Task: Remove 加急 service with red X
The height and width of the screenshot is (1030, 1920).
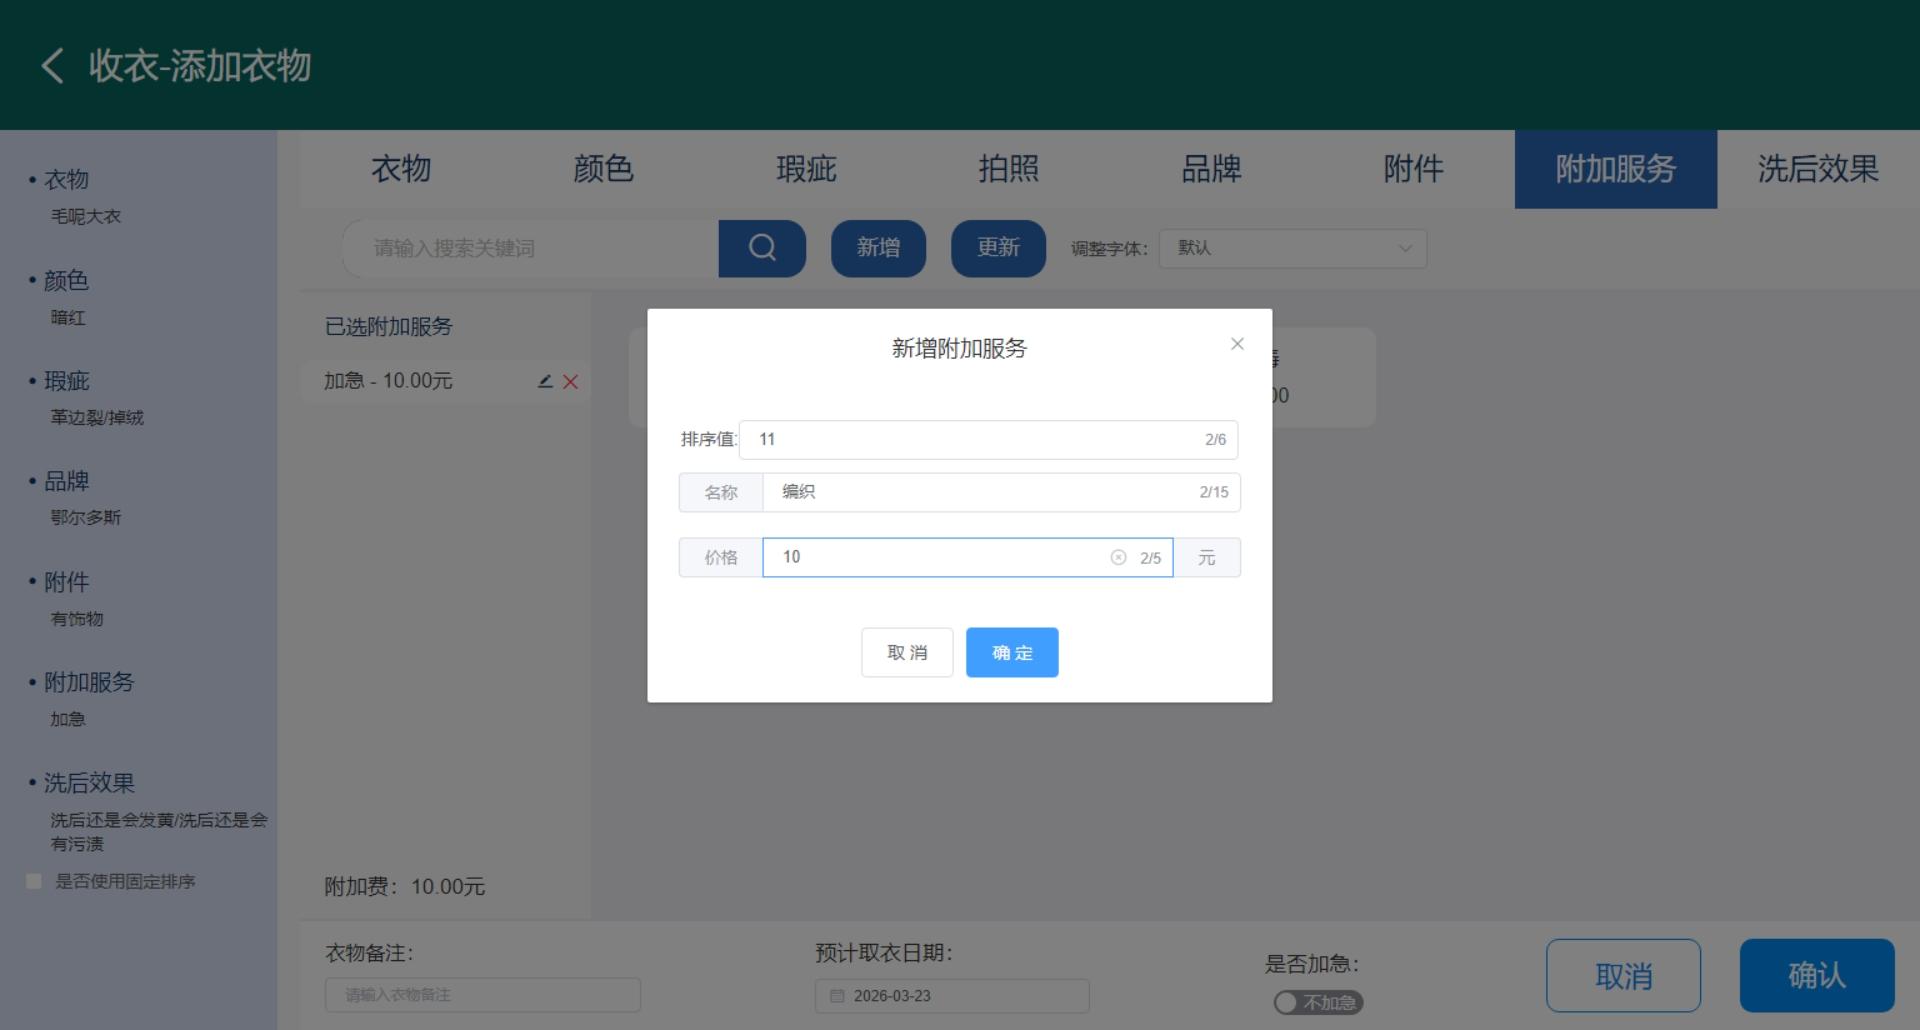Action: [x=571, y=381]
